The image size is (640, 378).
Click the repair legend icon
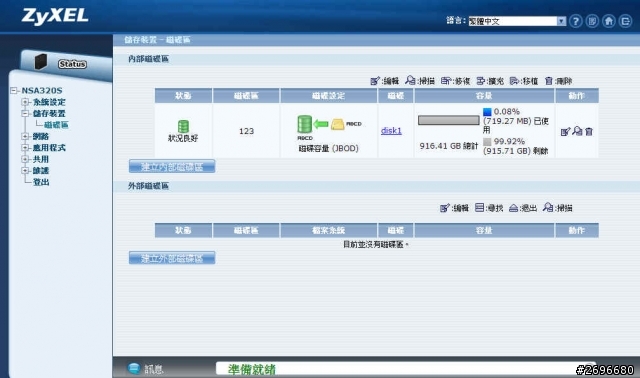tap(446, 81)
